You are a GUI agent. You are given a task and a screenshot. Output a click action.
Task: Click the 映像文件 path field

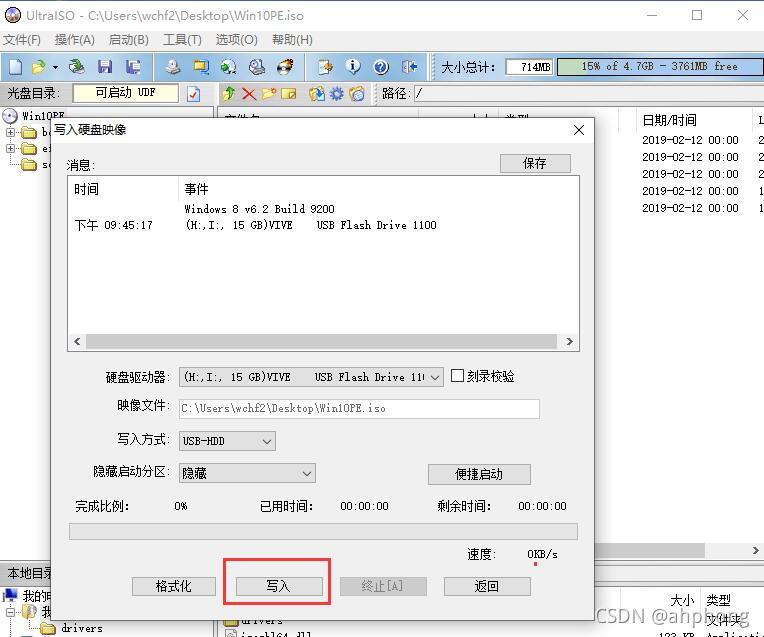pyautogui.click(x=359, y=408)
